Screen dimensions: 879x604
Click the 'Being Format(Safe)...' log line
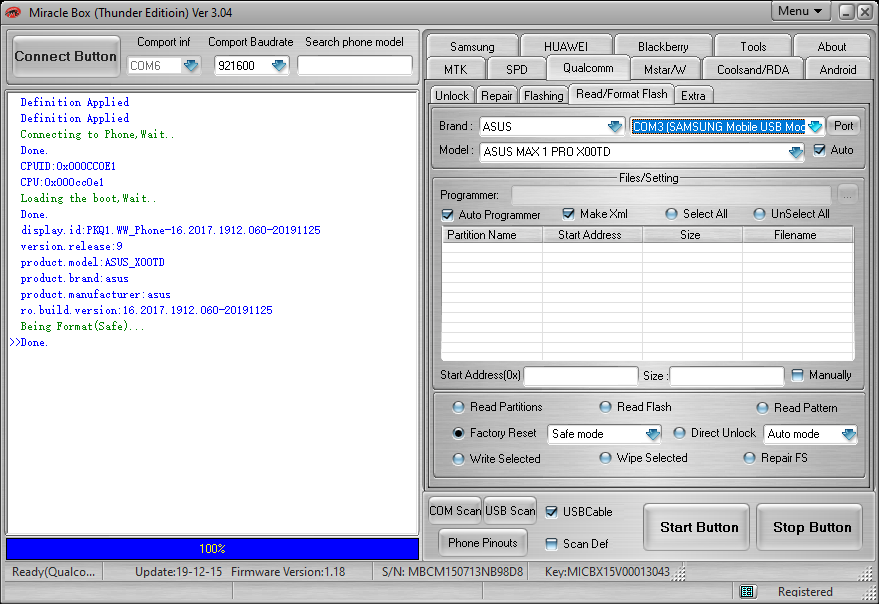[x=82, y=326]
